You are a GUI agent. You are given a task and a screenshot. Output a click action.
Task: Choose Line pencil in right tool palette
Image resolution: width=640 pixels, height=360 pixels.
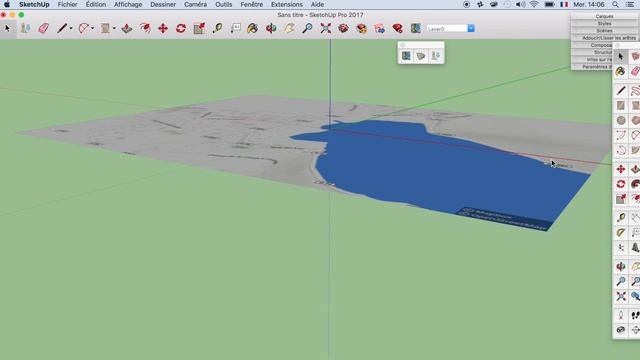621,91
